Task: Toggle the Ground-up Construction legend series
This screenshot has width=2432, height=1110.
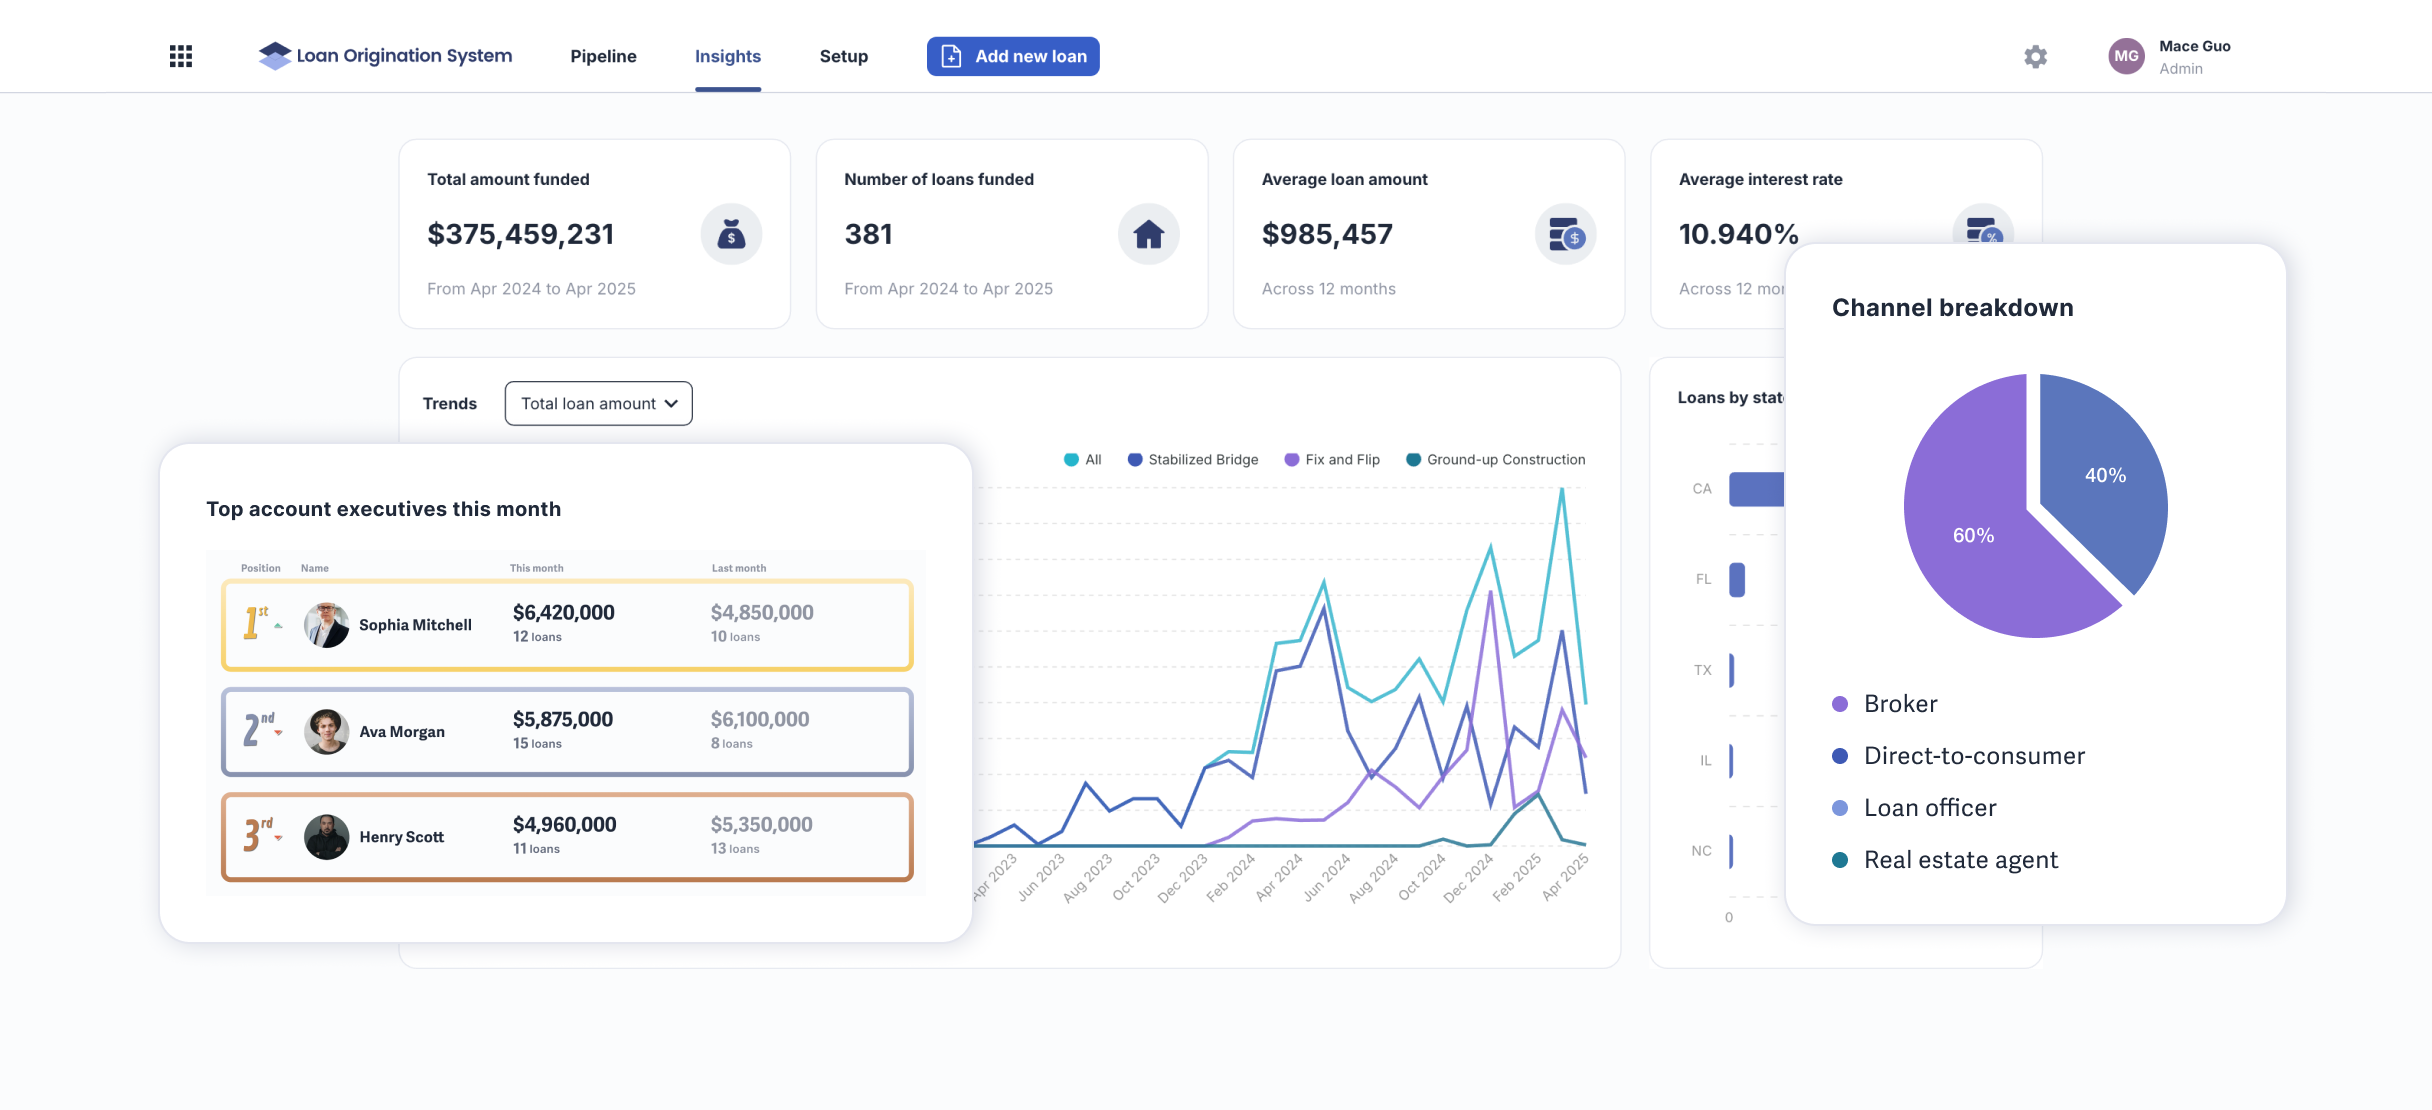Action: [x=1496, y=460]
